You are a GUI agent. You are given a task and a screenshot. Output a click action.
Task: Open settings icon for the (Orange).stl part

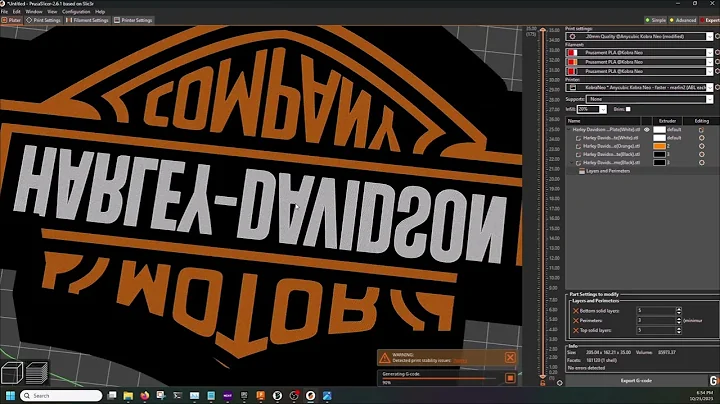[701, 146]
